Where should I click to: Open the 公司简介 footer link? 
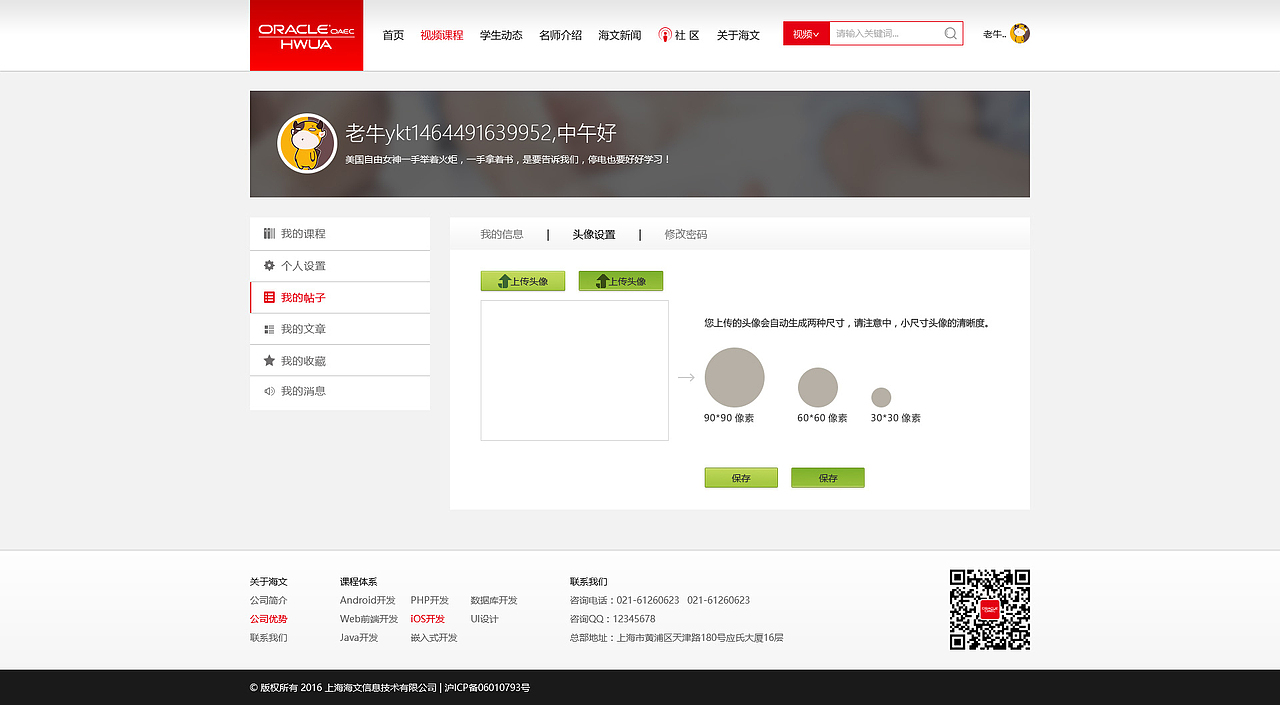(268, 600)
